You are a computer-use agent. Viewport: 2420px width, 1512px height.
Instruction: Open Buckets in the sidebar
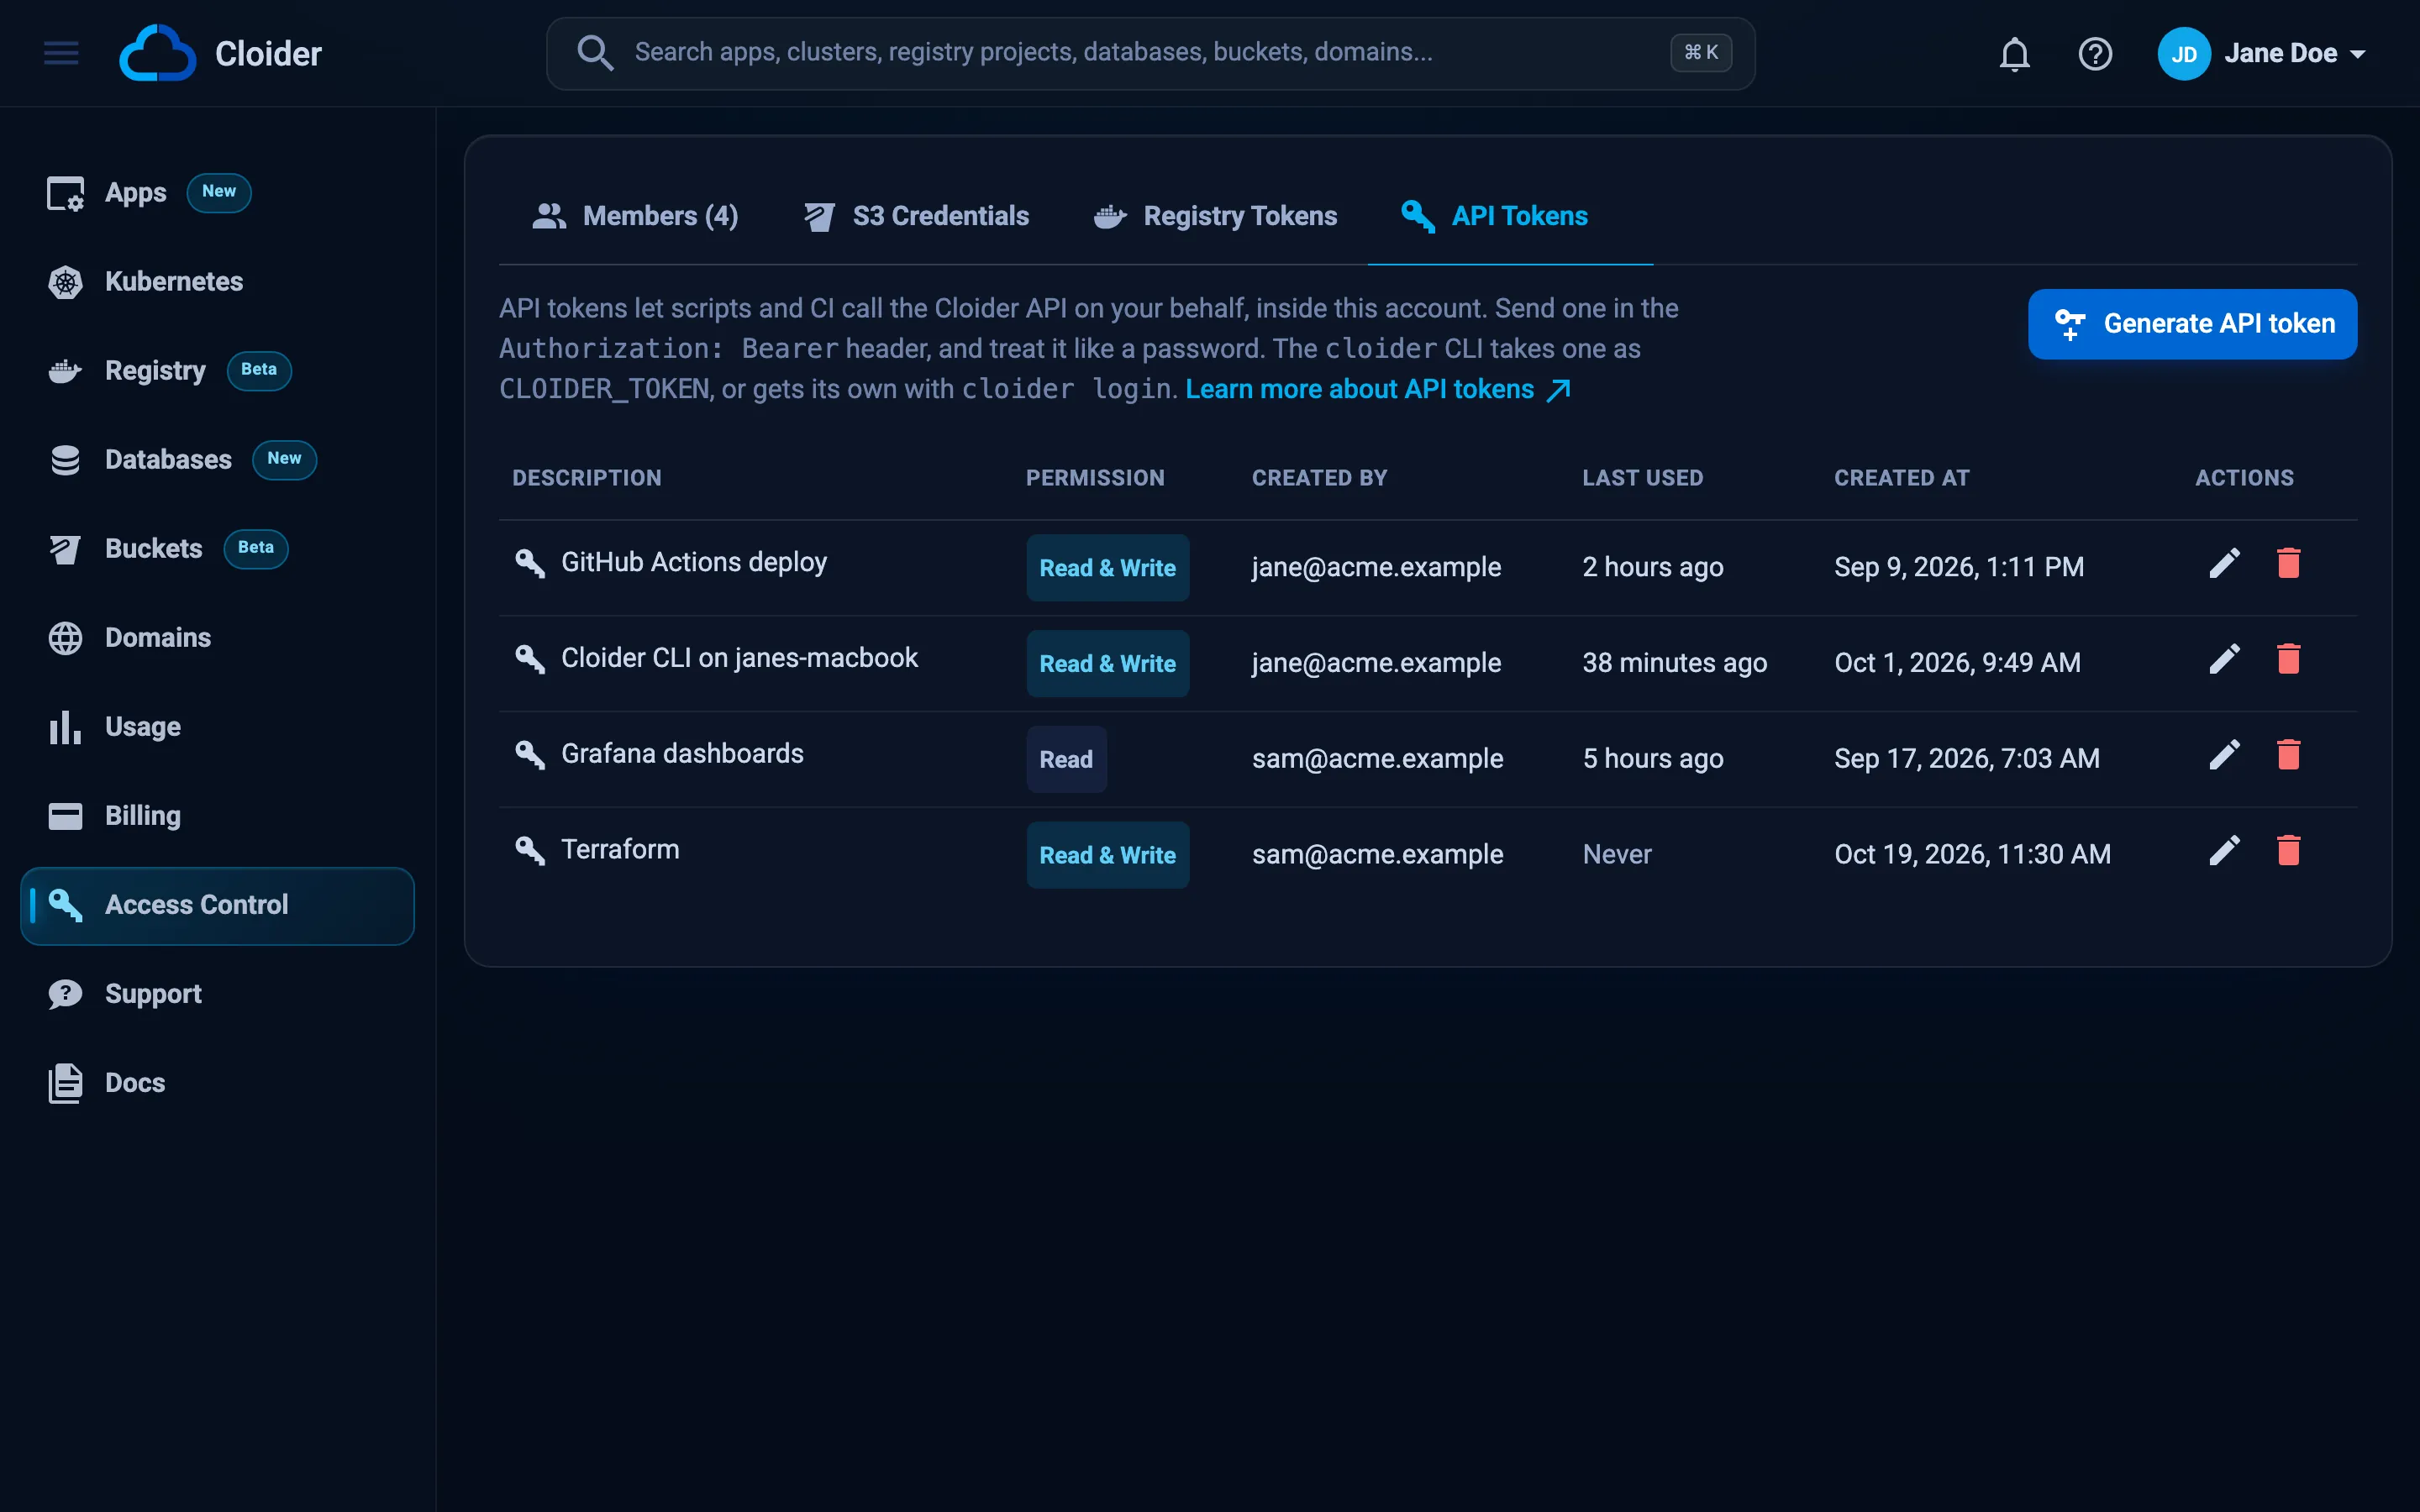tap(217, 549)
